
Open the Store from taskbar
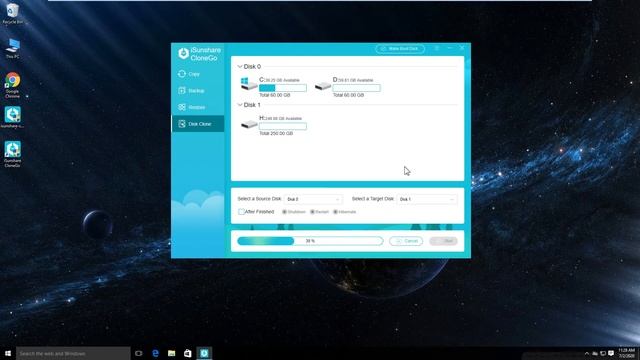188,353
